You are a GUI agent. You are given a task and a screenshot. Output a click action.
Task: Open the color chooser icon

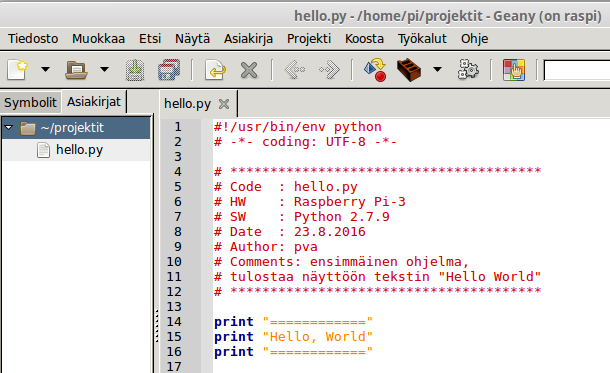514,70
